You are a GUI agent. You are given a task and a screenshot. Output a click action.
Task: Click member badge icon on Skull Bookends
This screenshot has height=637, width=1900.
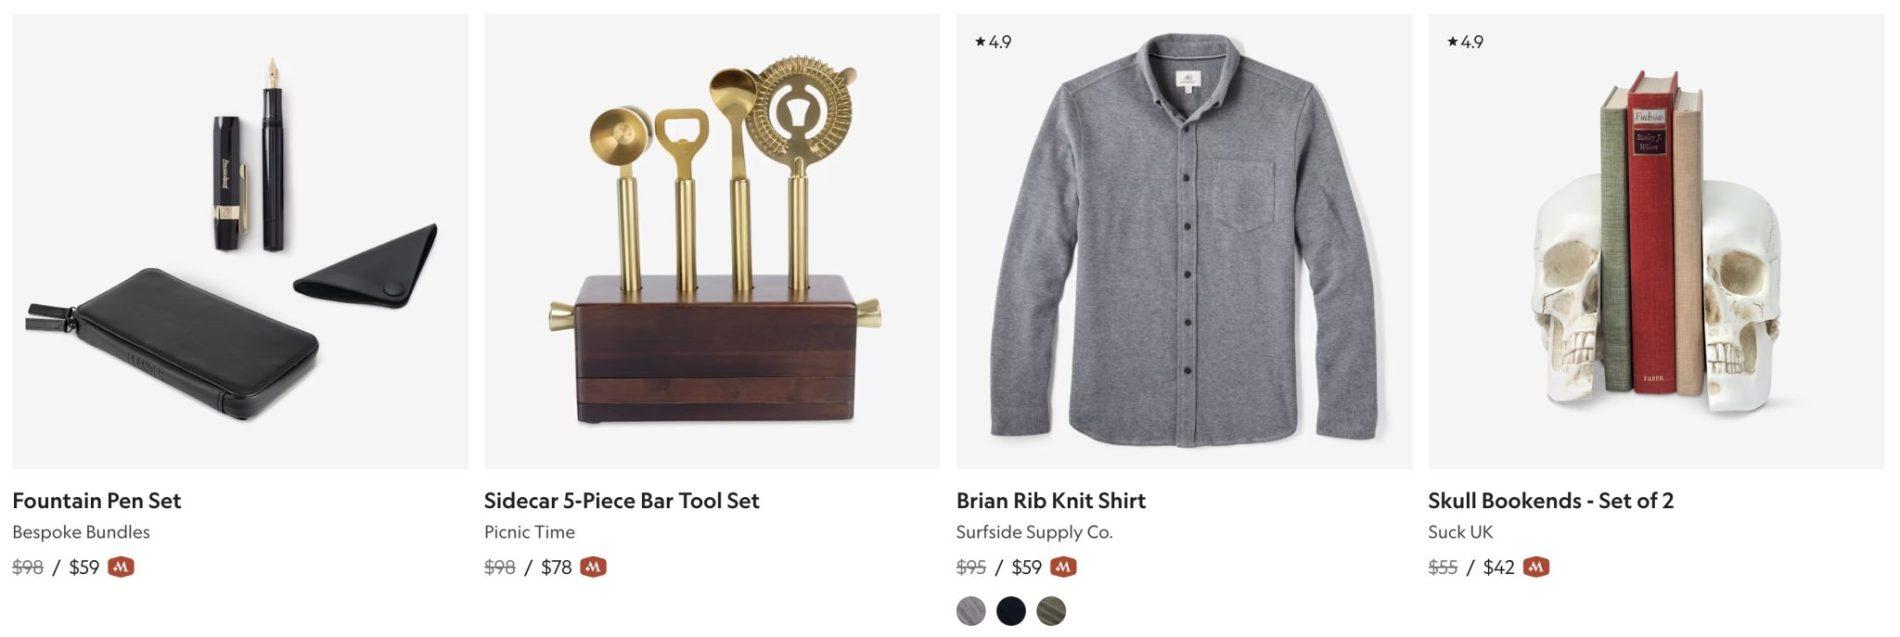pyautogui.click(x=1536, y=567)
